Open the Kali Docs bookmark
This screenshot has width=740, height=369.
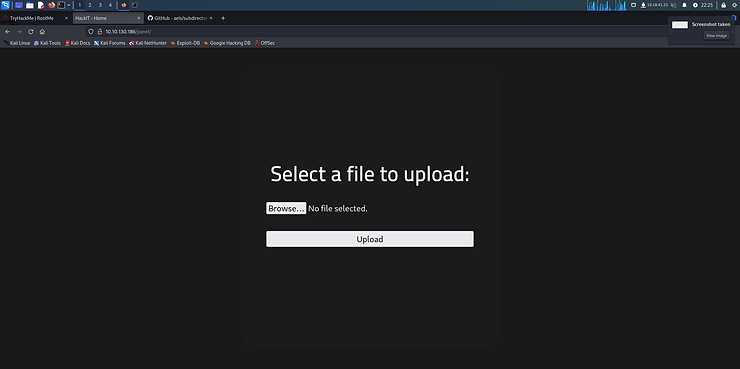[77, 43]
